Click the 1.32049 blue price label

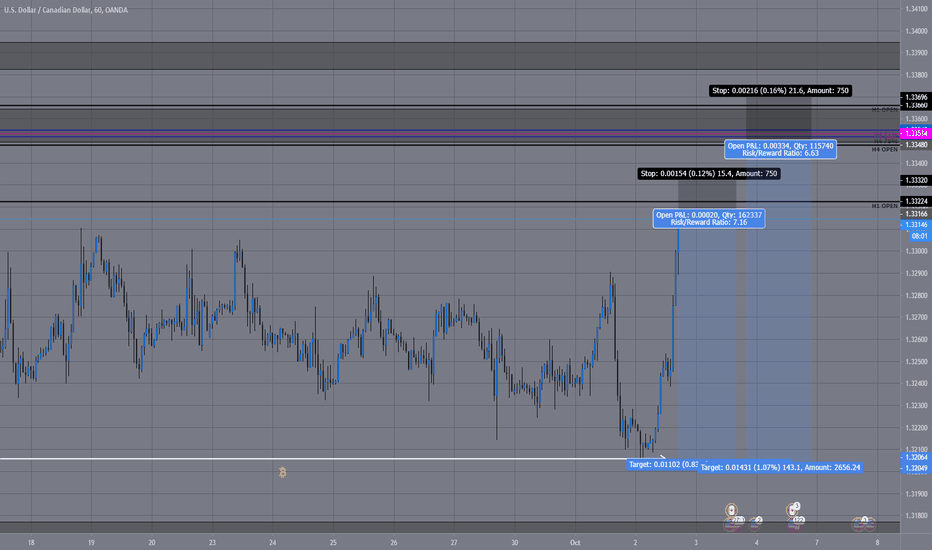click(x=916, y=468)
